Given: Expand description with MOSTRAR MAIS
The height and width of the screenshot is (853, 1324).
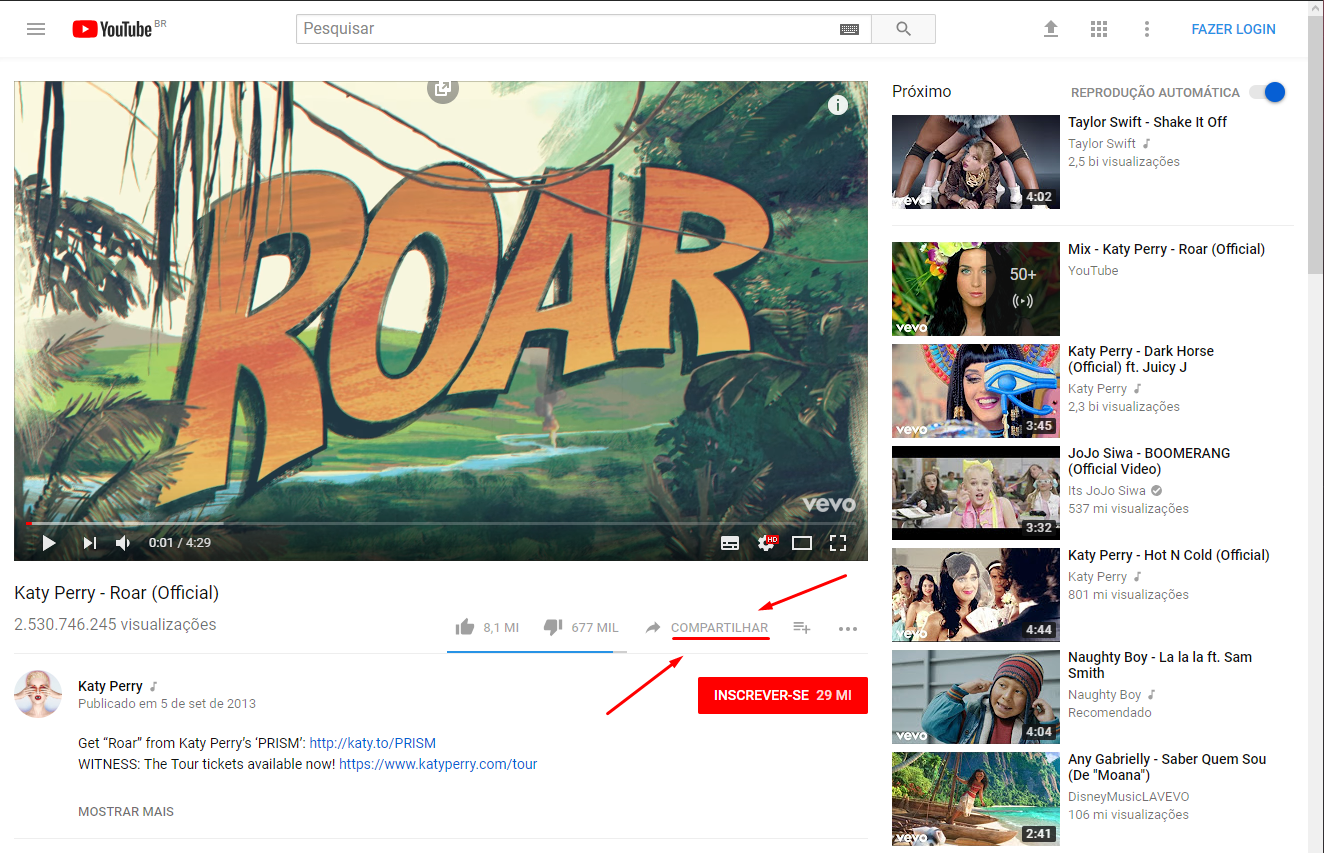Looking at the screenshot, I should (126, 812).
